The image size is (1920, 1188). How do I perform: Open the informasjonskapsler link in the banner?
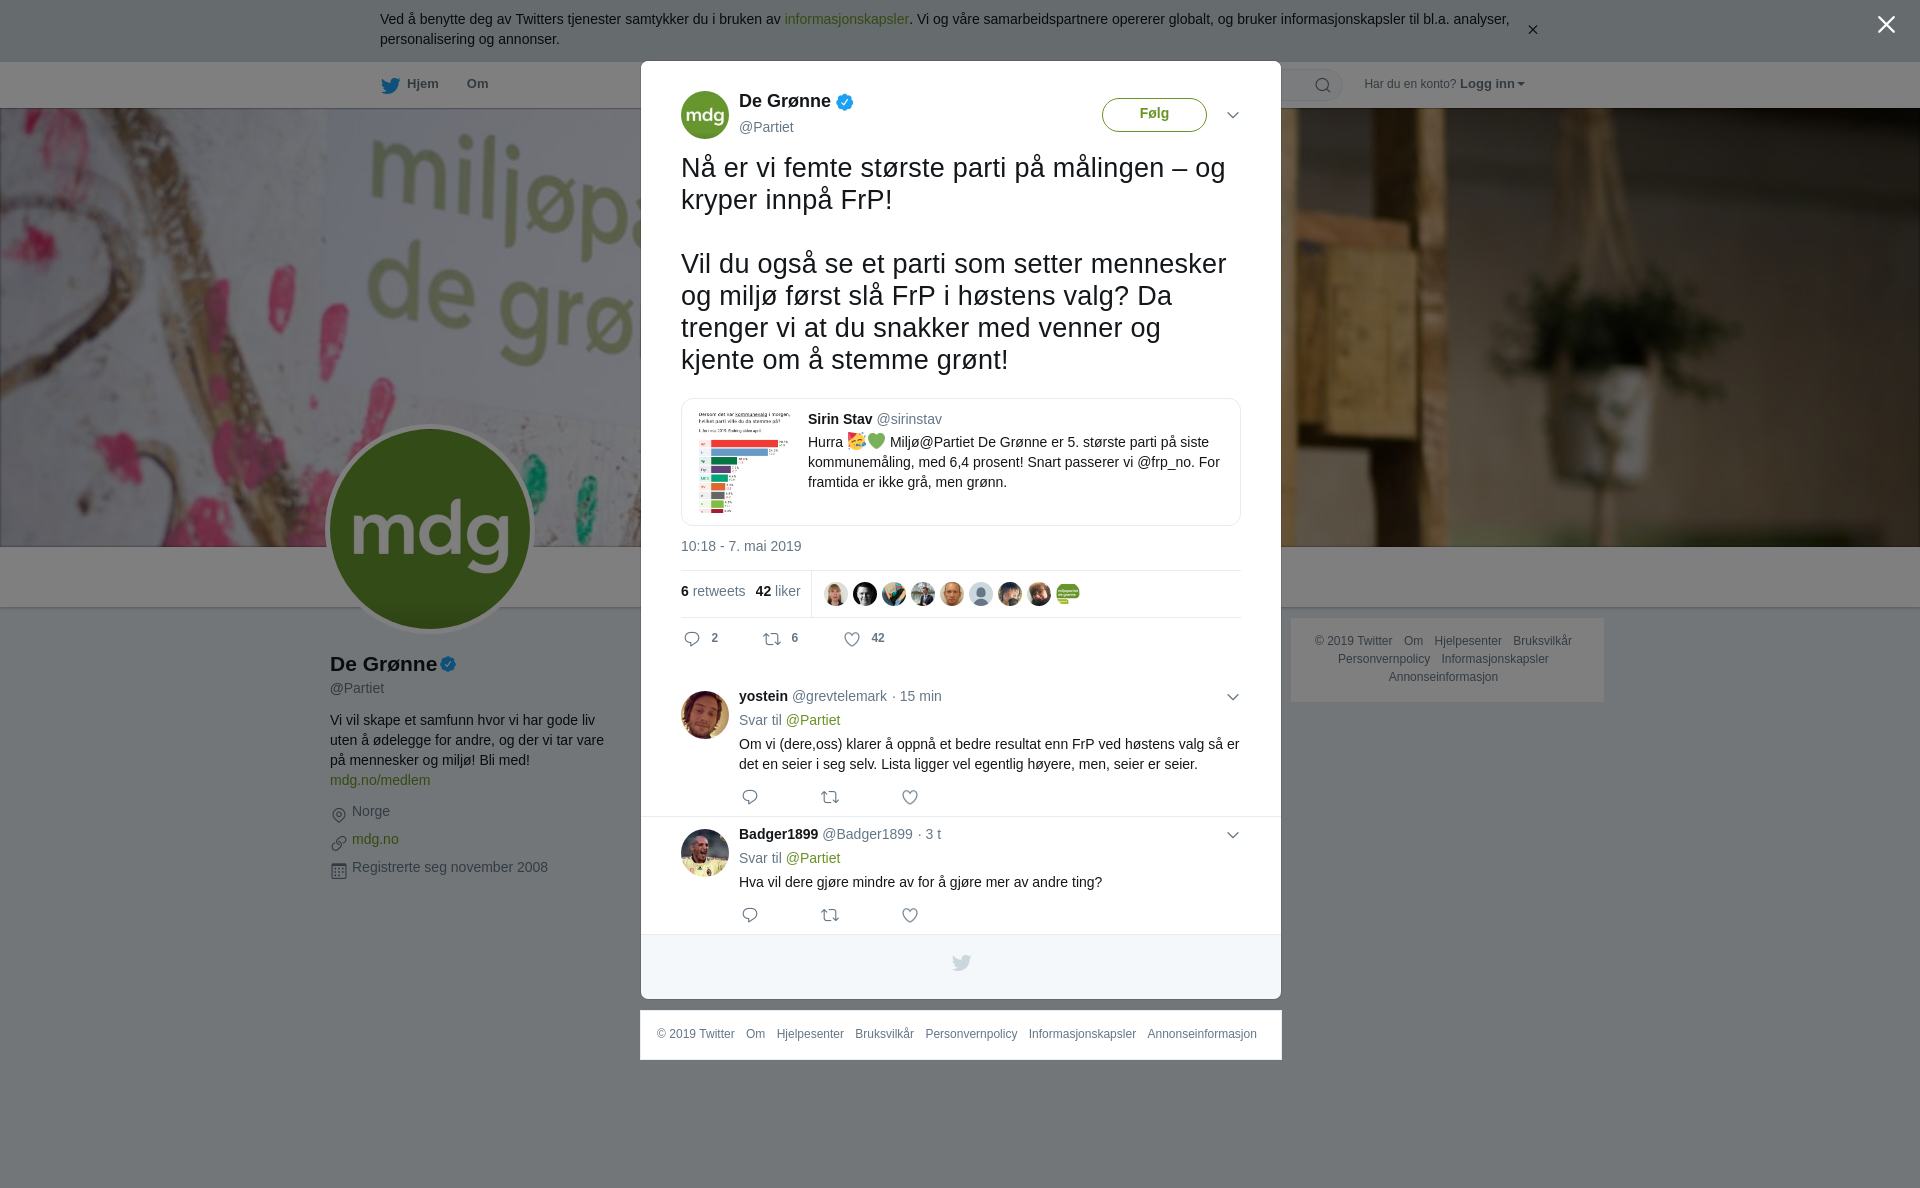click(846, 19)
